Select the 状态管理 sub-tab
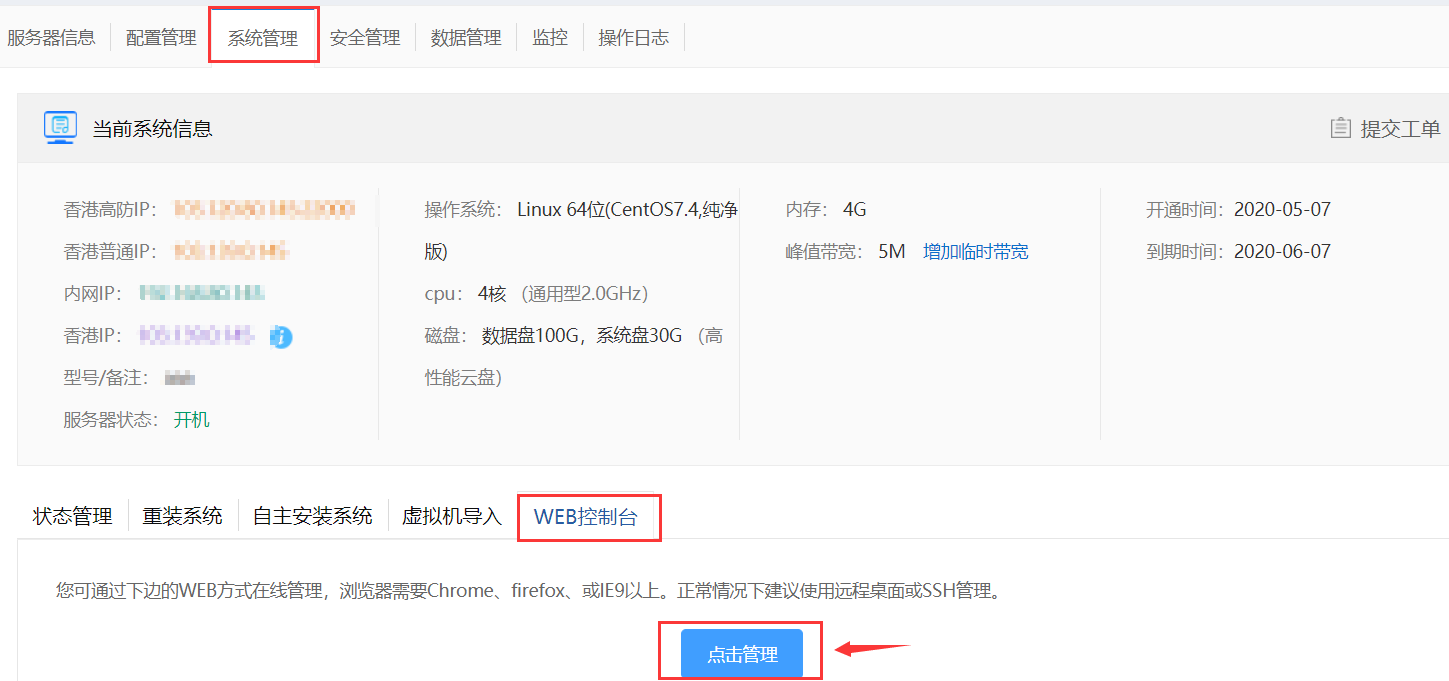Image resolution: width=1449 pixels, height=681 pixels. tap(73, 516)
